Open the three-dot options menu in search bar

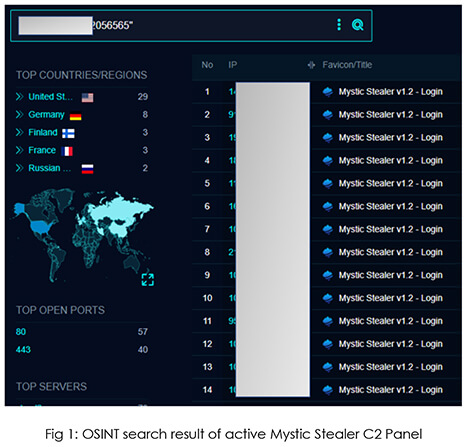coord(339,25)
